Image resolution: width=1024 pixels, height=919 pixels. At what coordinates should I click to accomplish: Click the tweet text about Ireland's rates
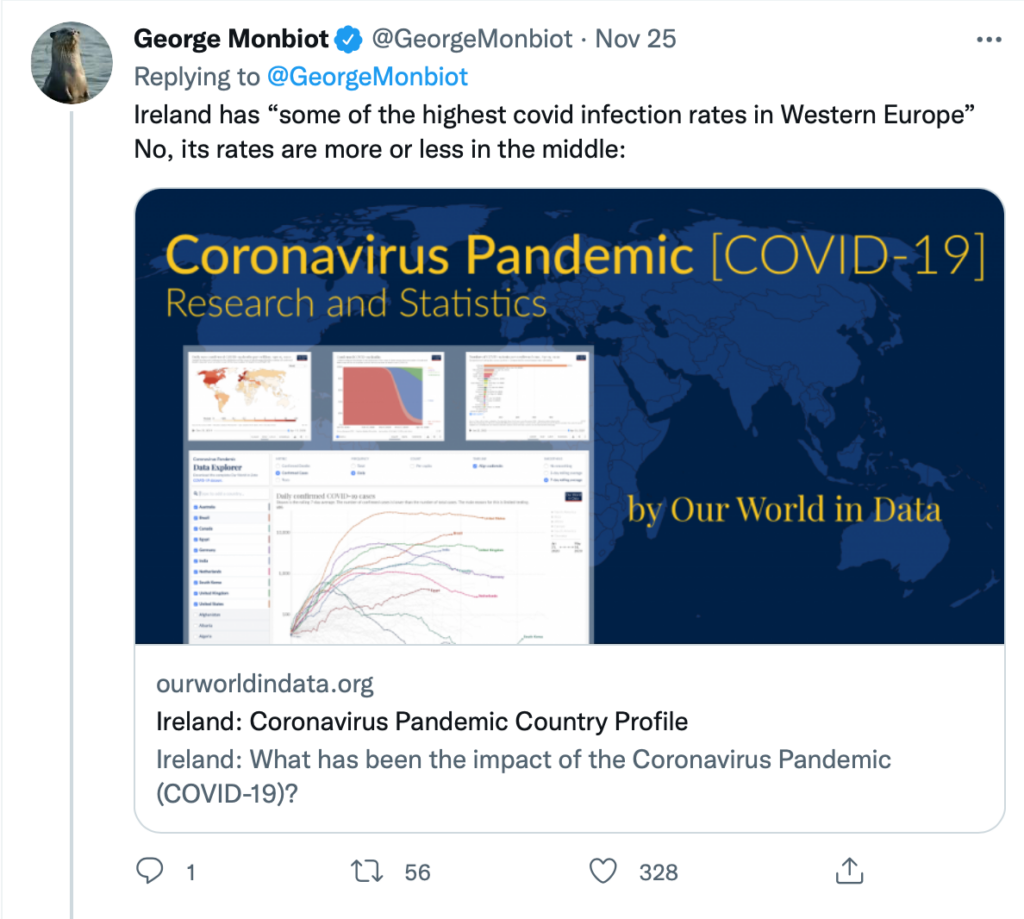point(554,132)
